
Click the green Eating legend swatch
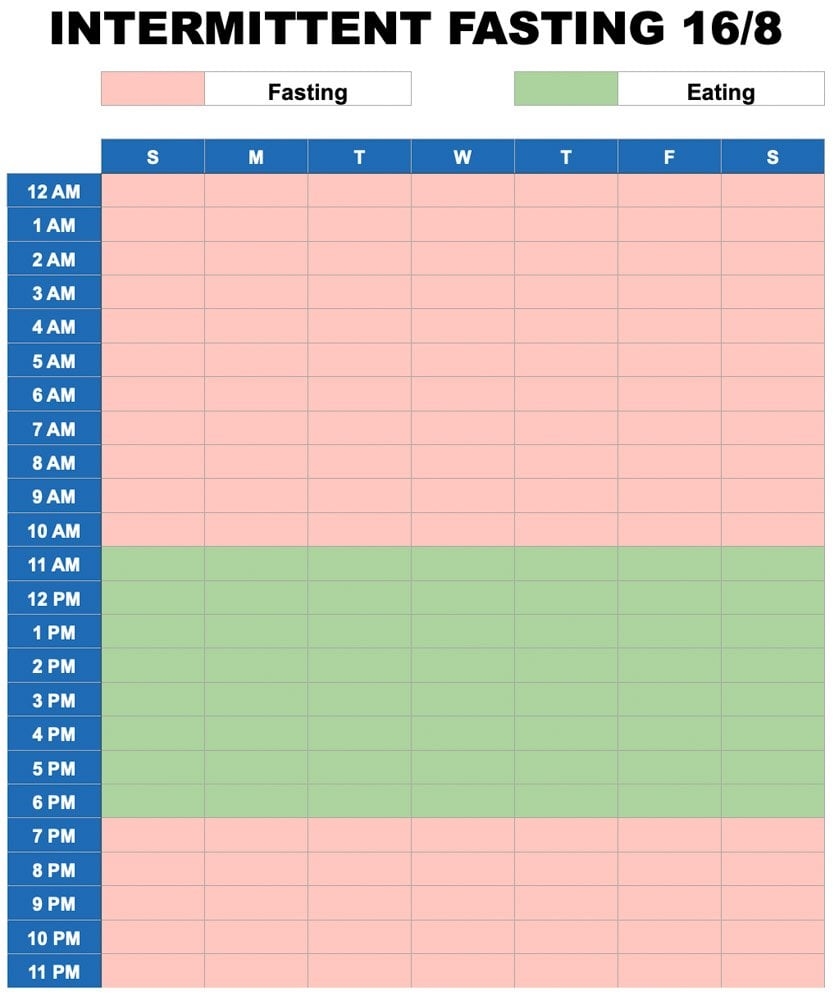(x=566, y=89)
